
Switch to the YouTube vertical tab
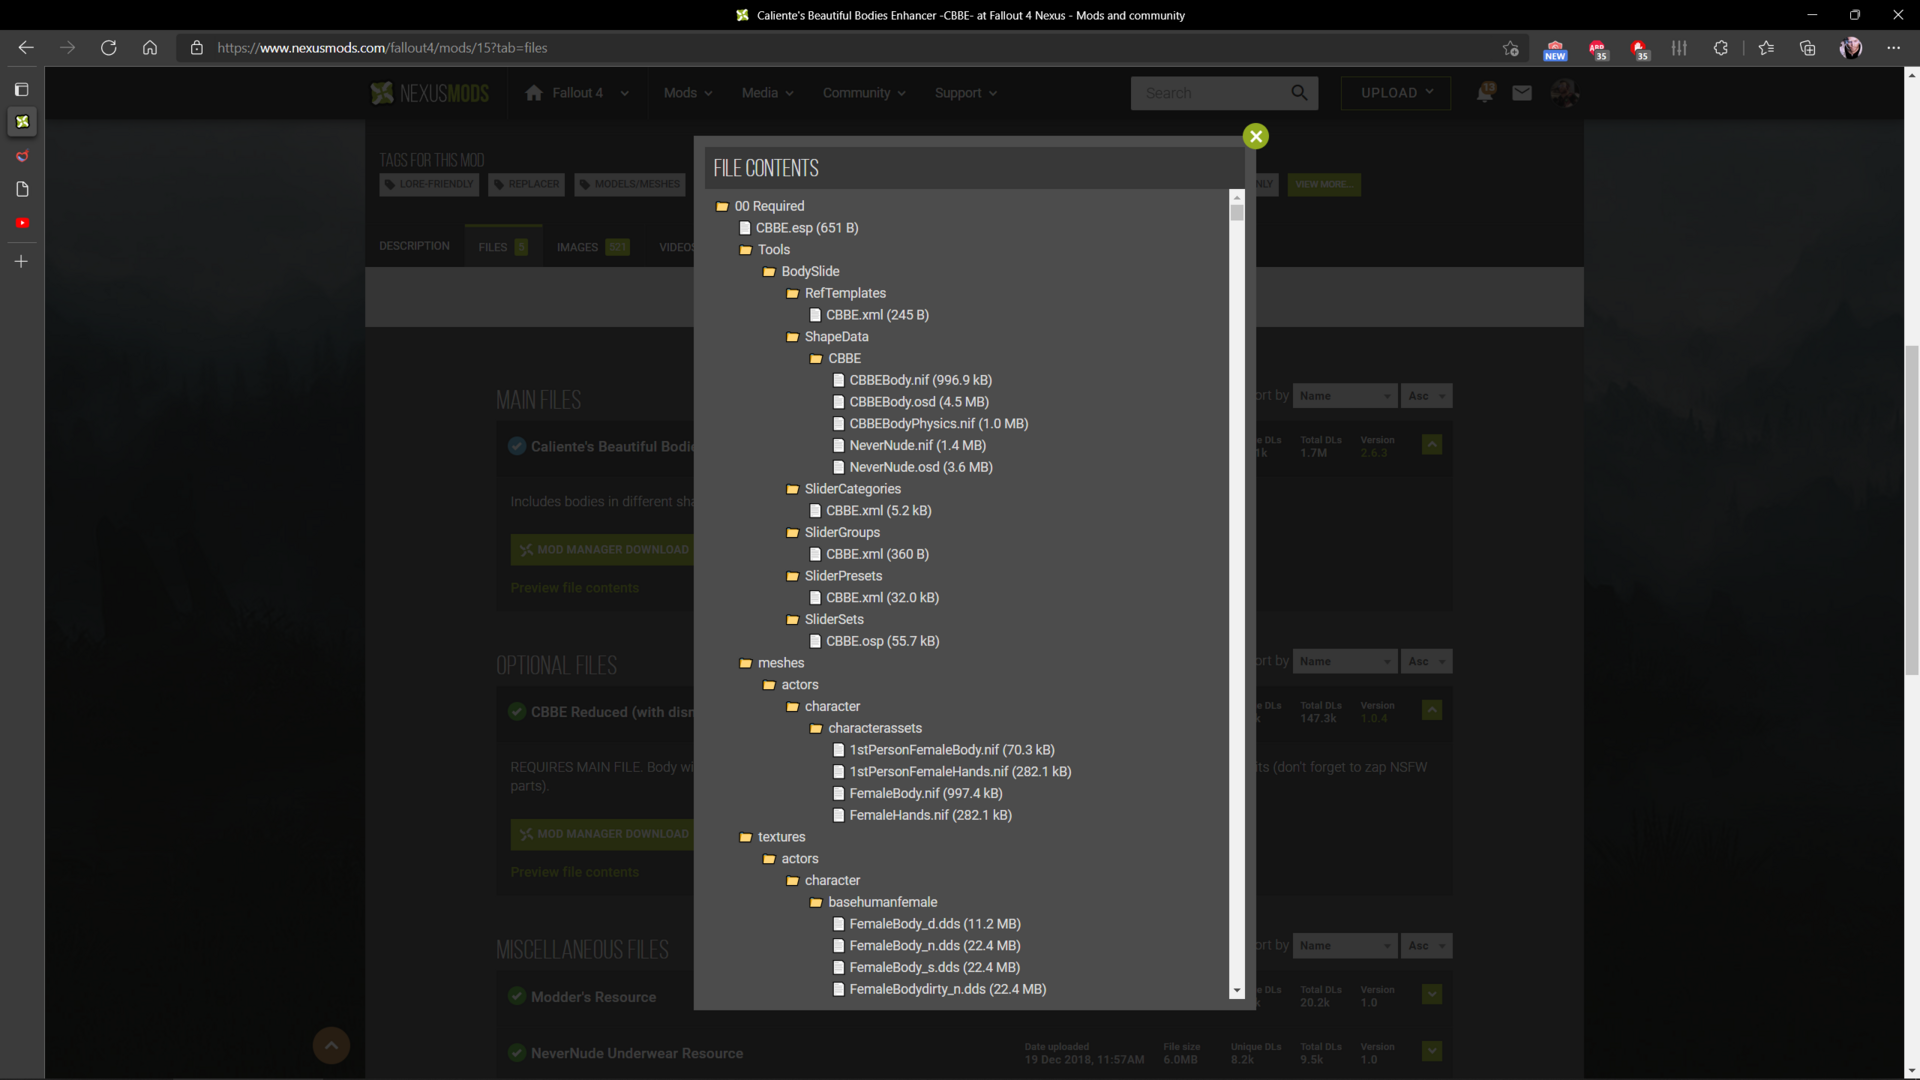coord(22,223)
